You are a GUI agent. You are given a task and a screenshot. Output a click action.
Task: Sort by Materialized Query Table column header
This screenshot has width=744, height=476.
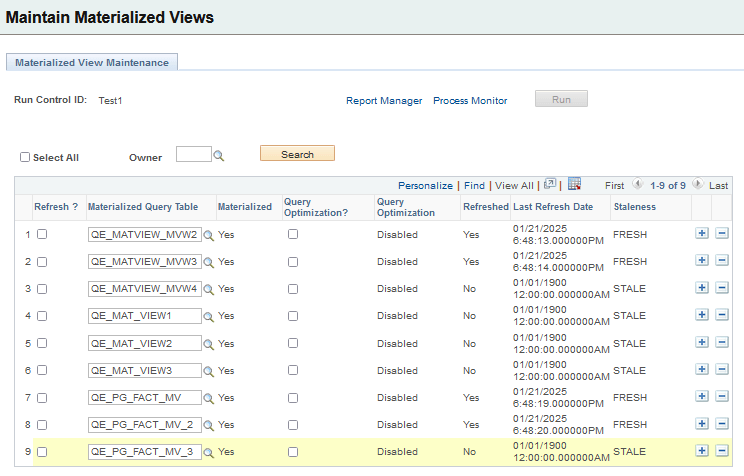tap(143, 207)
